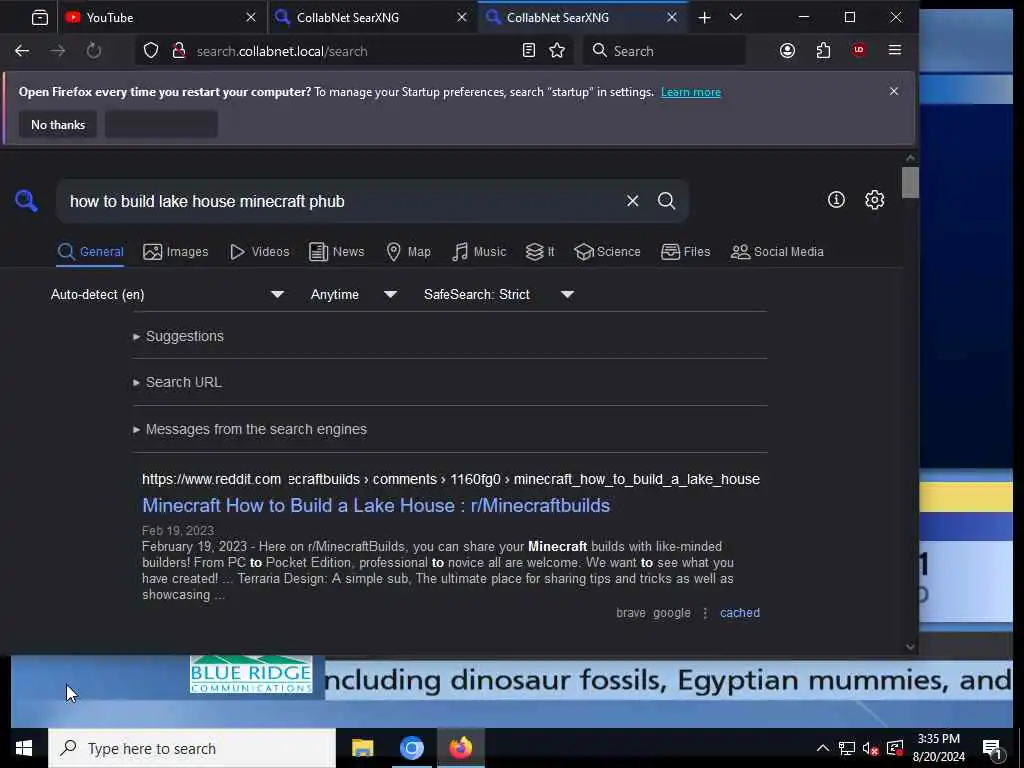Click the Firefox taskbar icon
This screenshot has width=1024, height=768.
coord(461,748)
